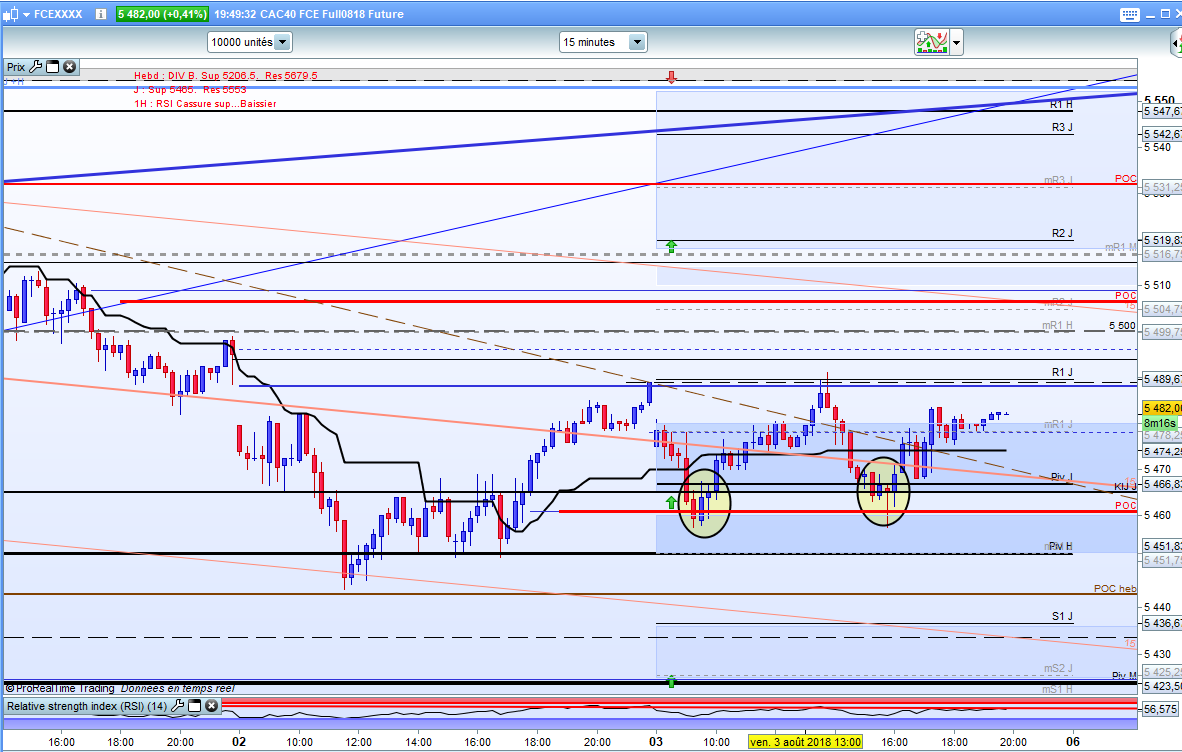The height and width of the screenshot is (752, 1182).
Task: Click the 'J : Sup 5465. Res 5553' annotation
Action: pos(190,90)
